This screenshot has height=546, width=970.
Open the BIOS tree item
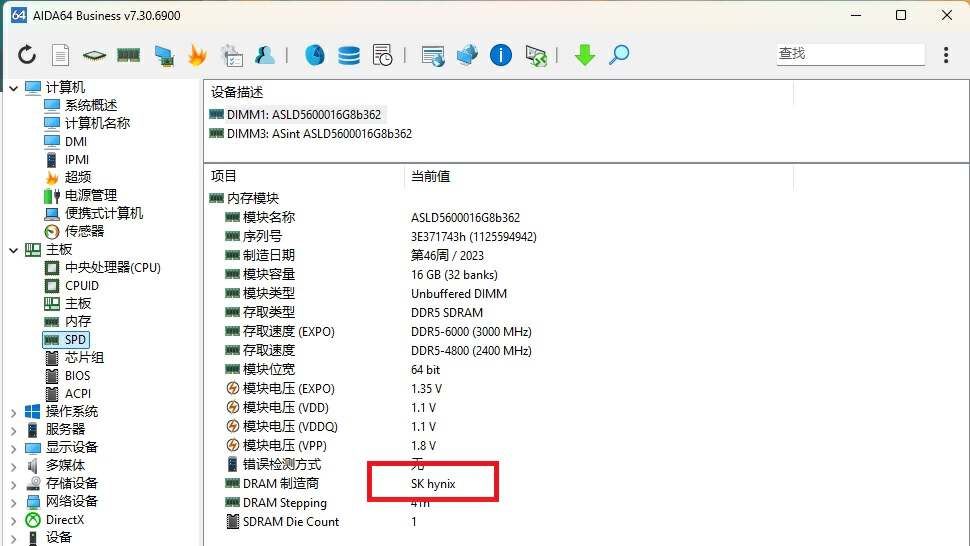click(x=77, y=375)
